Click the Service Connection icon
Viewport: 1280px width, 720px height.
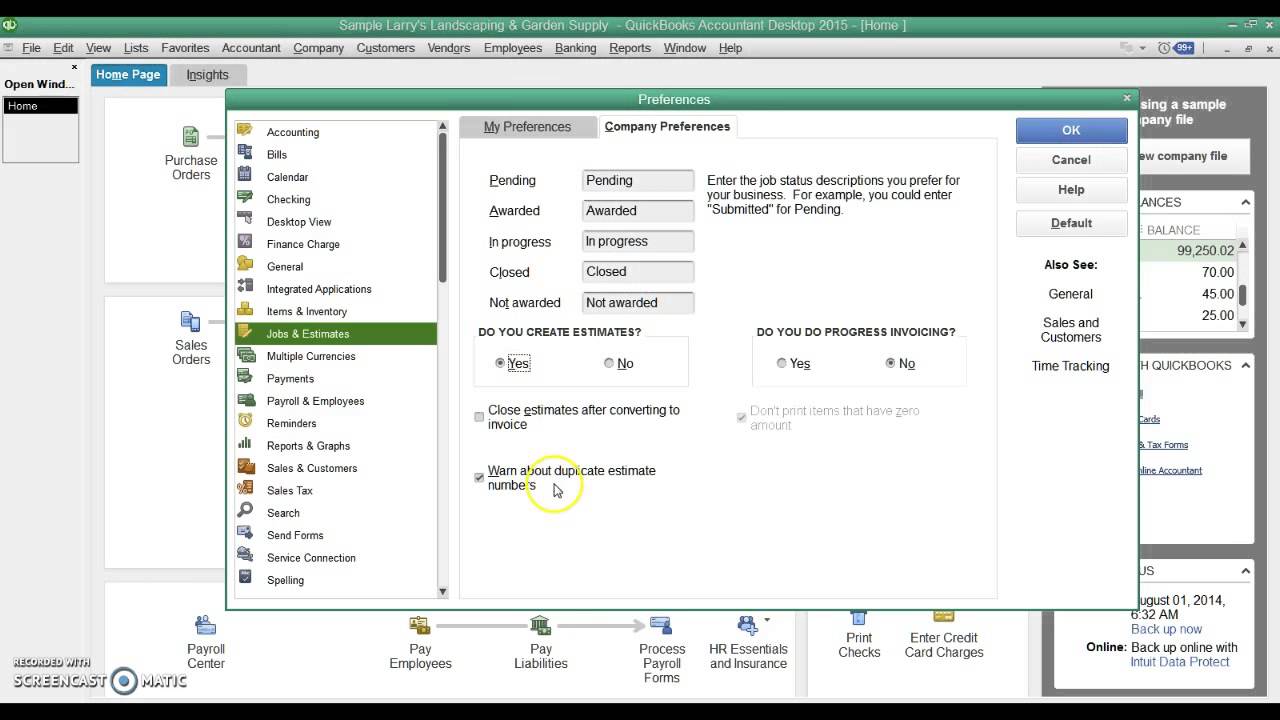pyautogui.click(x=245, y=556)
